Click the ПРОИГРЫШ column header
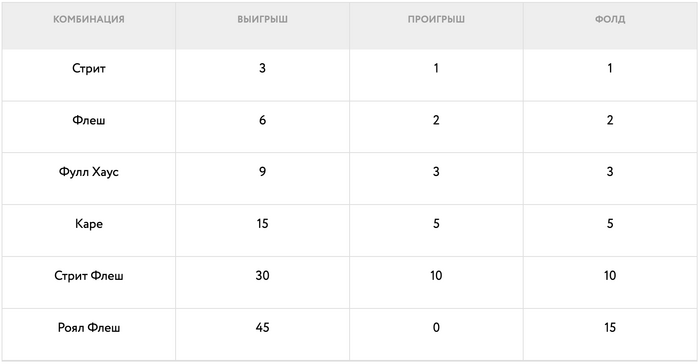Viewport: 700px width, 364px height. (x=436, y=19)
